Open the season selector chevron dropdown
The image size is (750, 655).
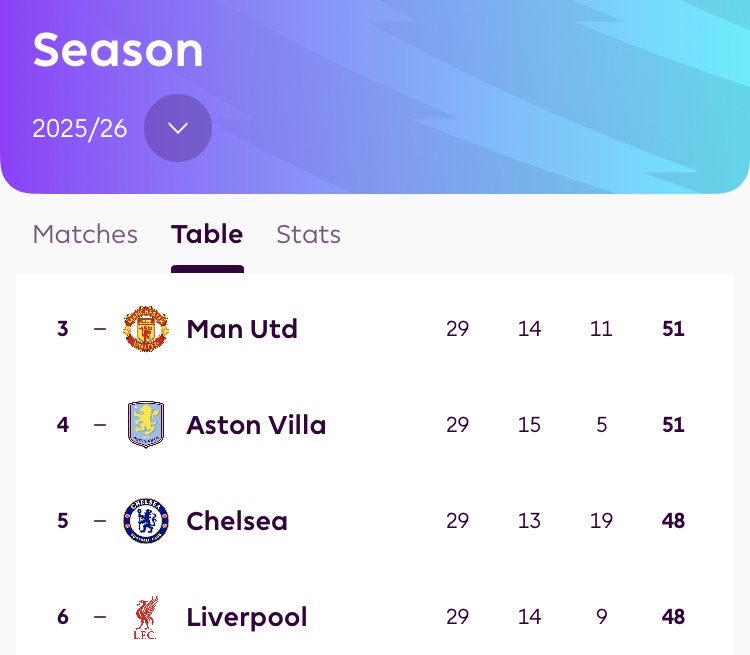178,128
